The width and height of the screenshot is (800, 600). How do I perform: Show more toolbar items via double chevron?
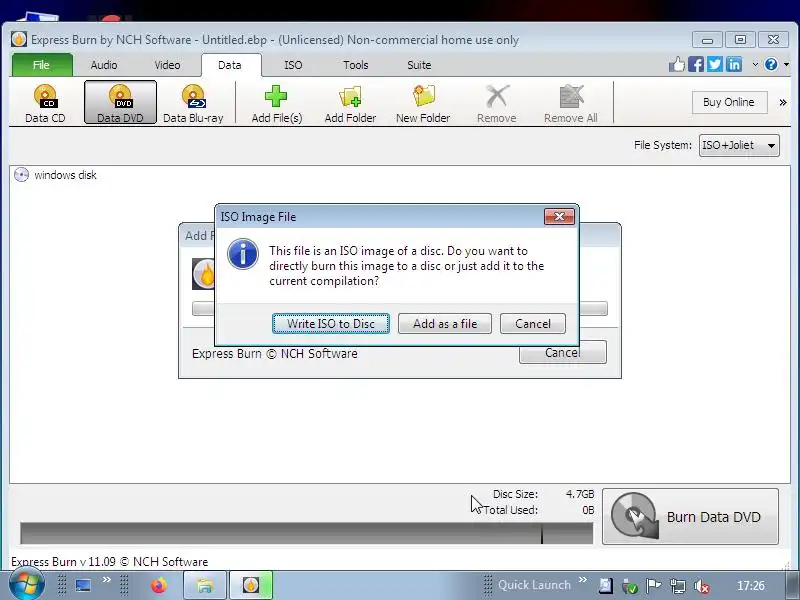(783, 103)
